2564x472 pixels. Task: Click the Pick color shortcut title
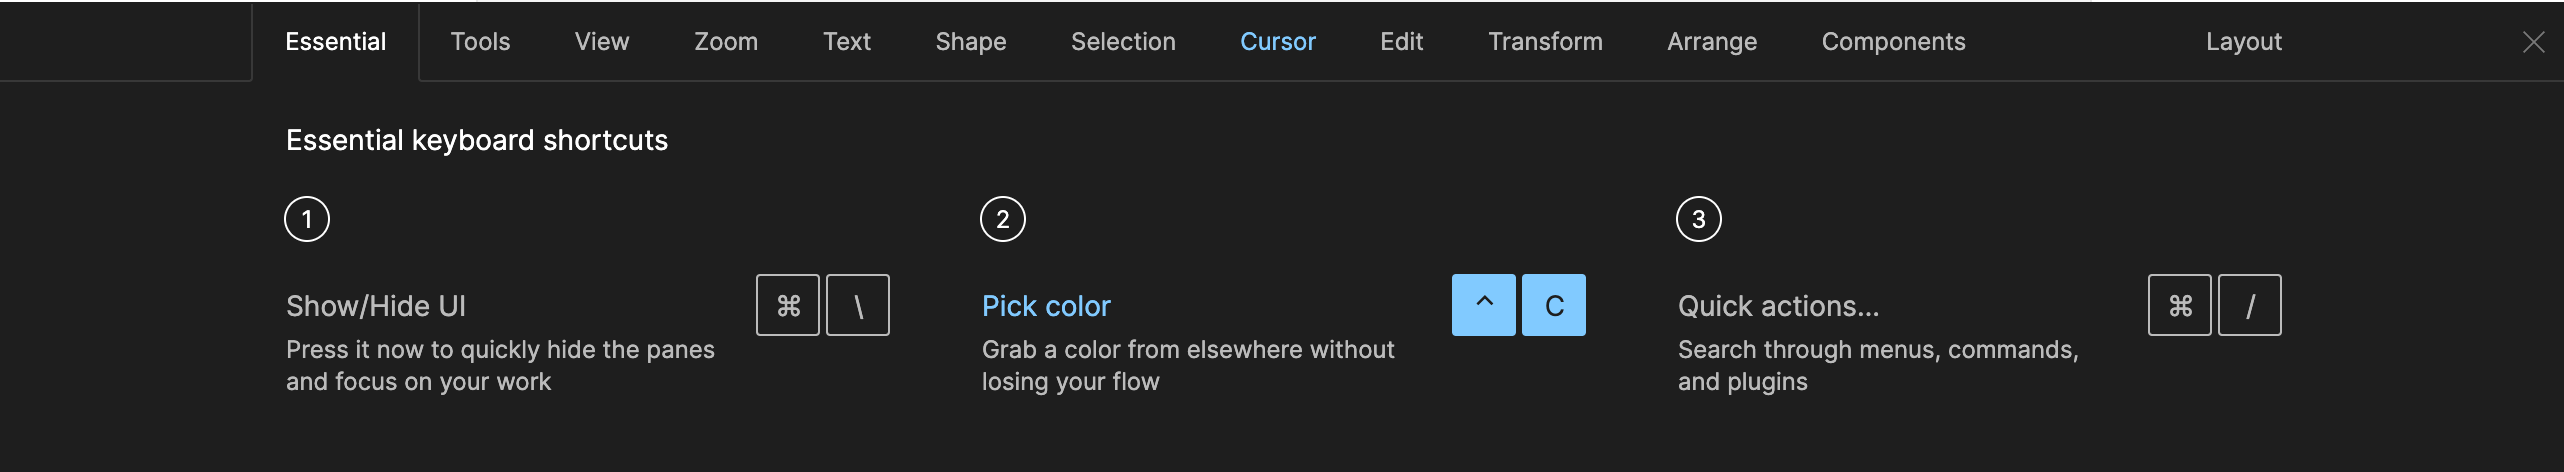[1046, 306]
